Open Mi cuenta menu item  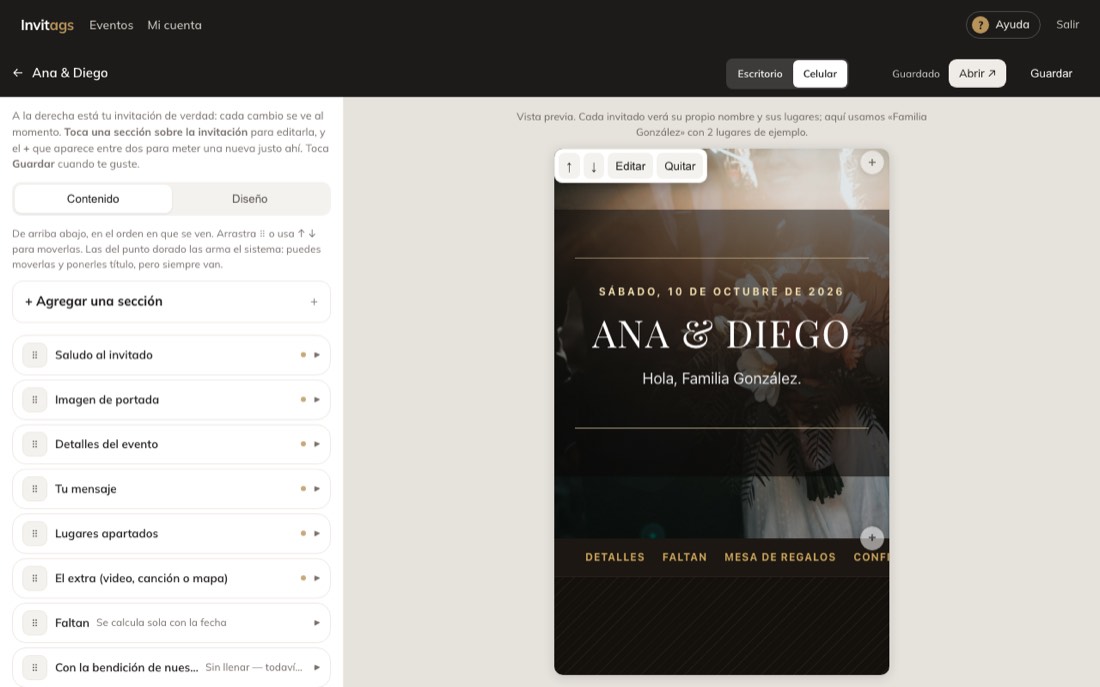[x=174, y=25]
